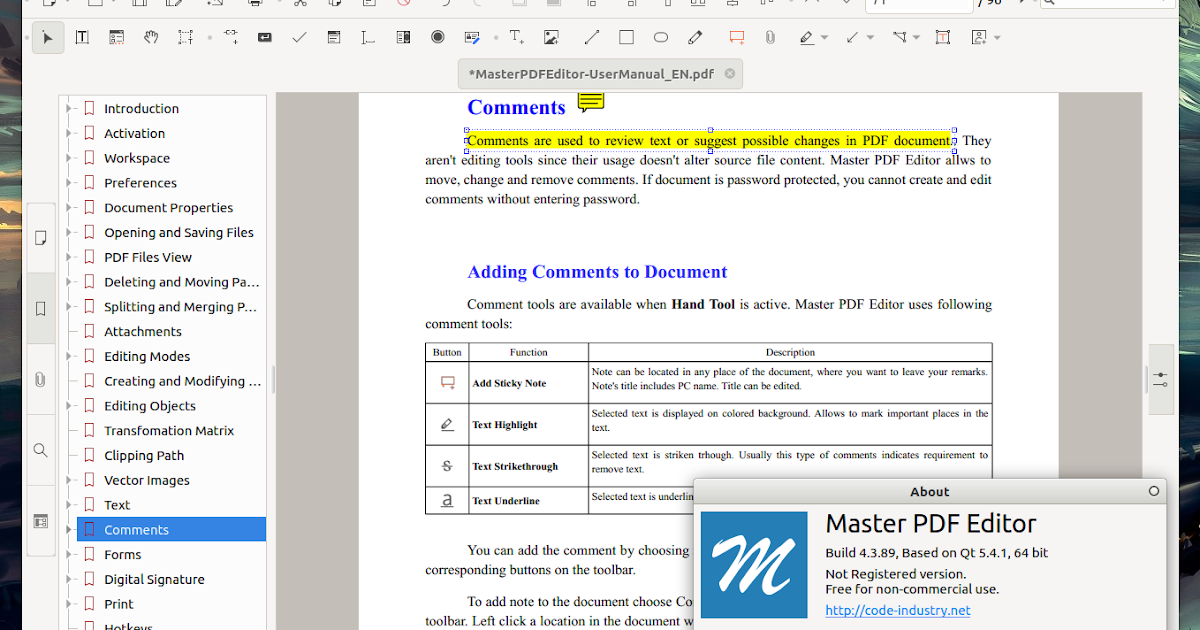This screenshot has width=1200, height=630.
Task: Click the Master PDF Editor logo in About
Action: point(754,565)
